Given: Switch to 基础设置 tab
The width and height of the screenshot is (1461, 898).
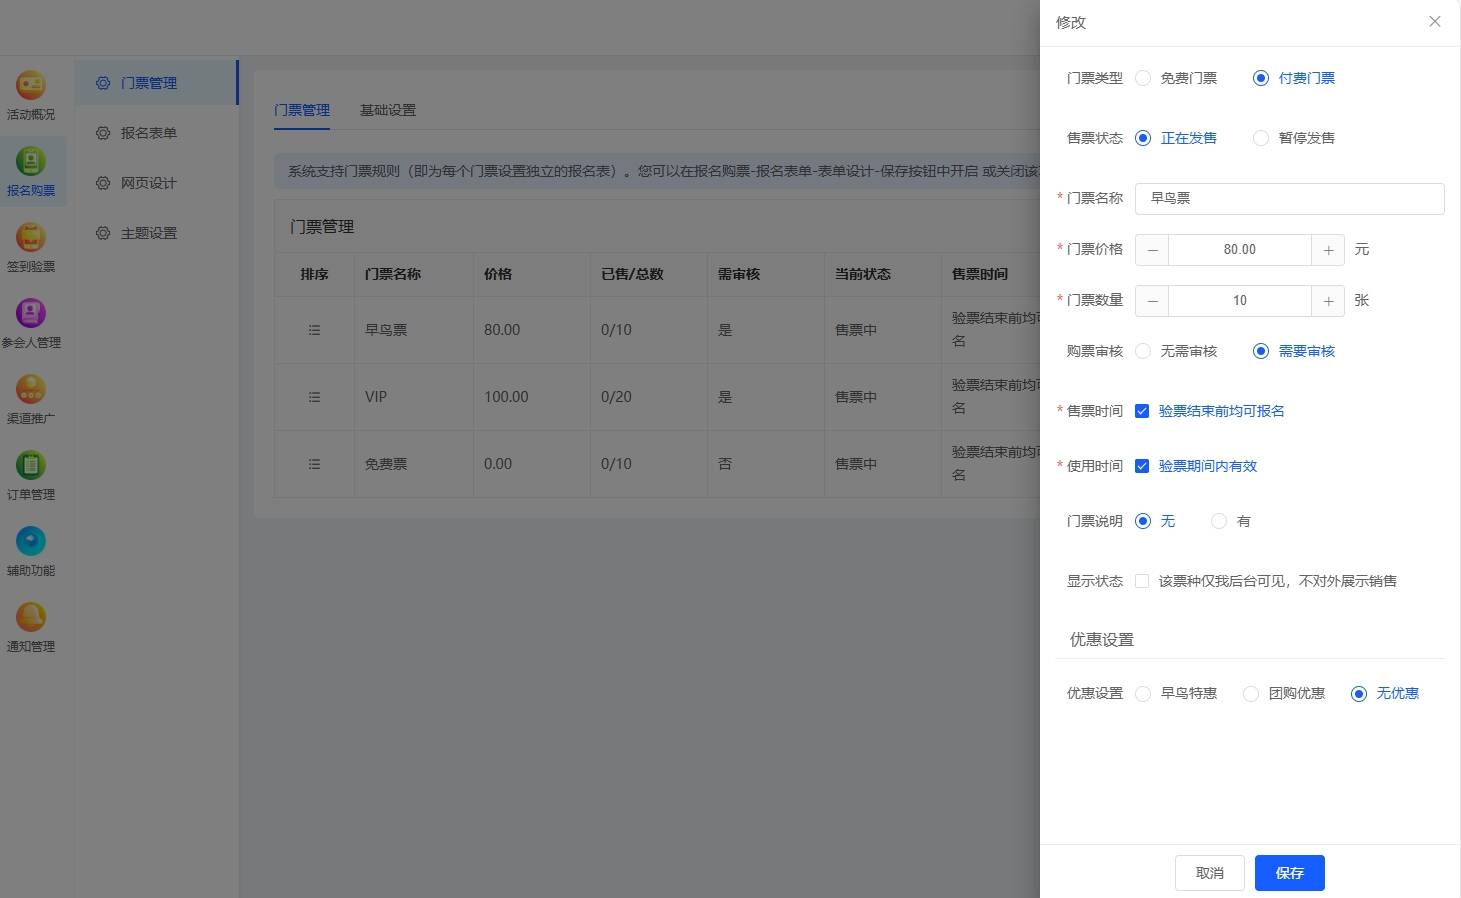Looking at the screenshot, I should 388,110.
